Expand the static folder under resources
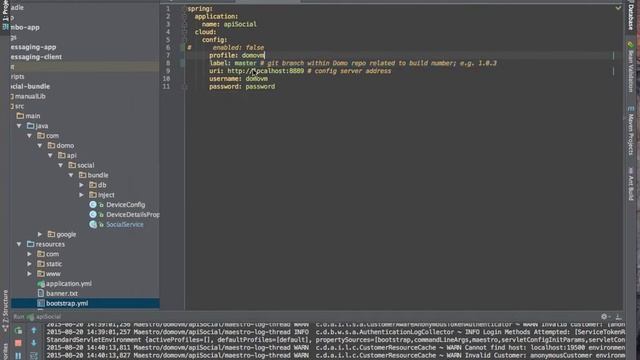 (x=29, y=264)
